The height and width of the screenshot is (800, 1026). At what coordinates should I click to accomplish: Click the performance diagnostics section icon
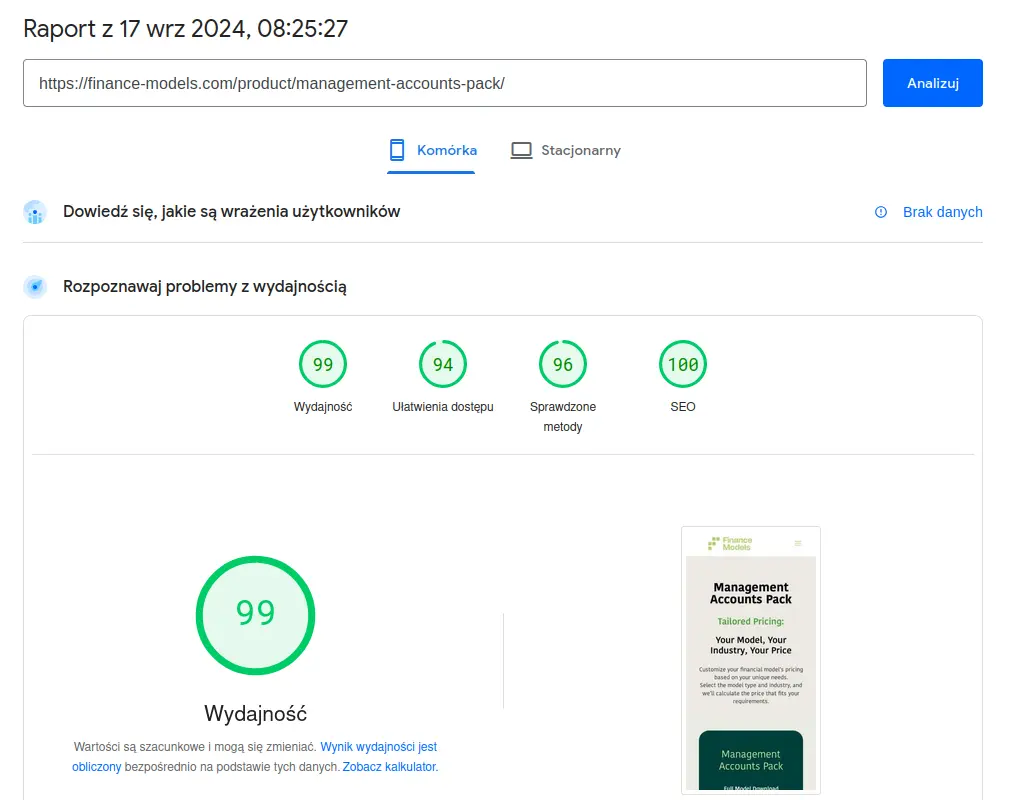[35, 287]
